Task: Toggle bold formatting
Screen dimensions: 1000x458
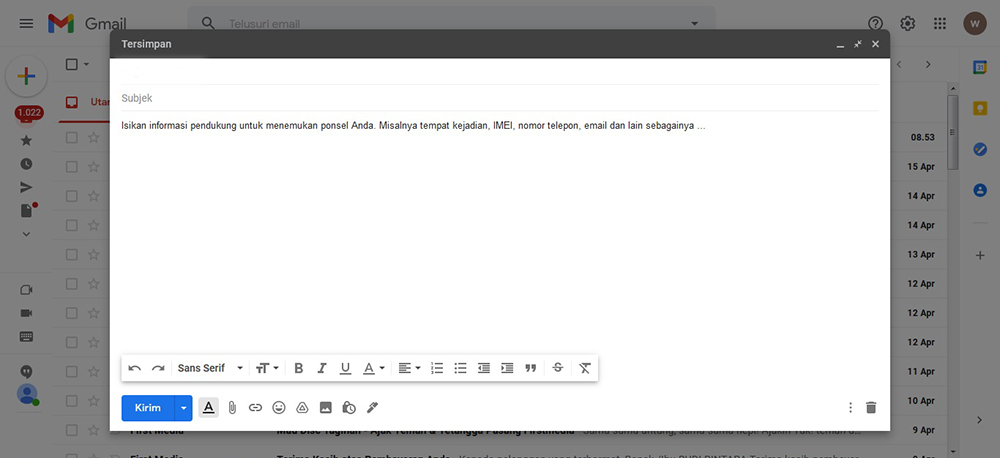Action: (298, 368)
